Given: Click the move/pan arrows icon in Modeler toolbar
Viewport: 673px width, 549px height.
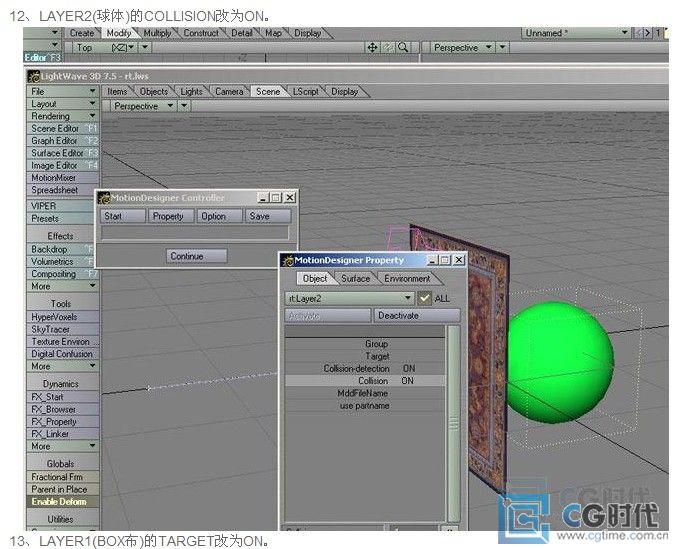Looking at the screenshot, I should [x=372, y=48].
